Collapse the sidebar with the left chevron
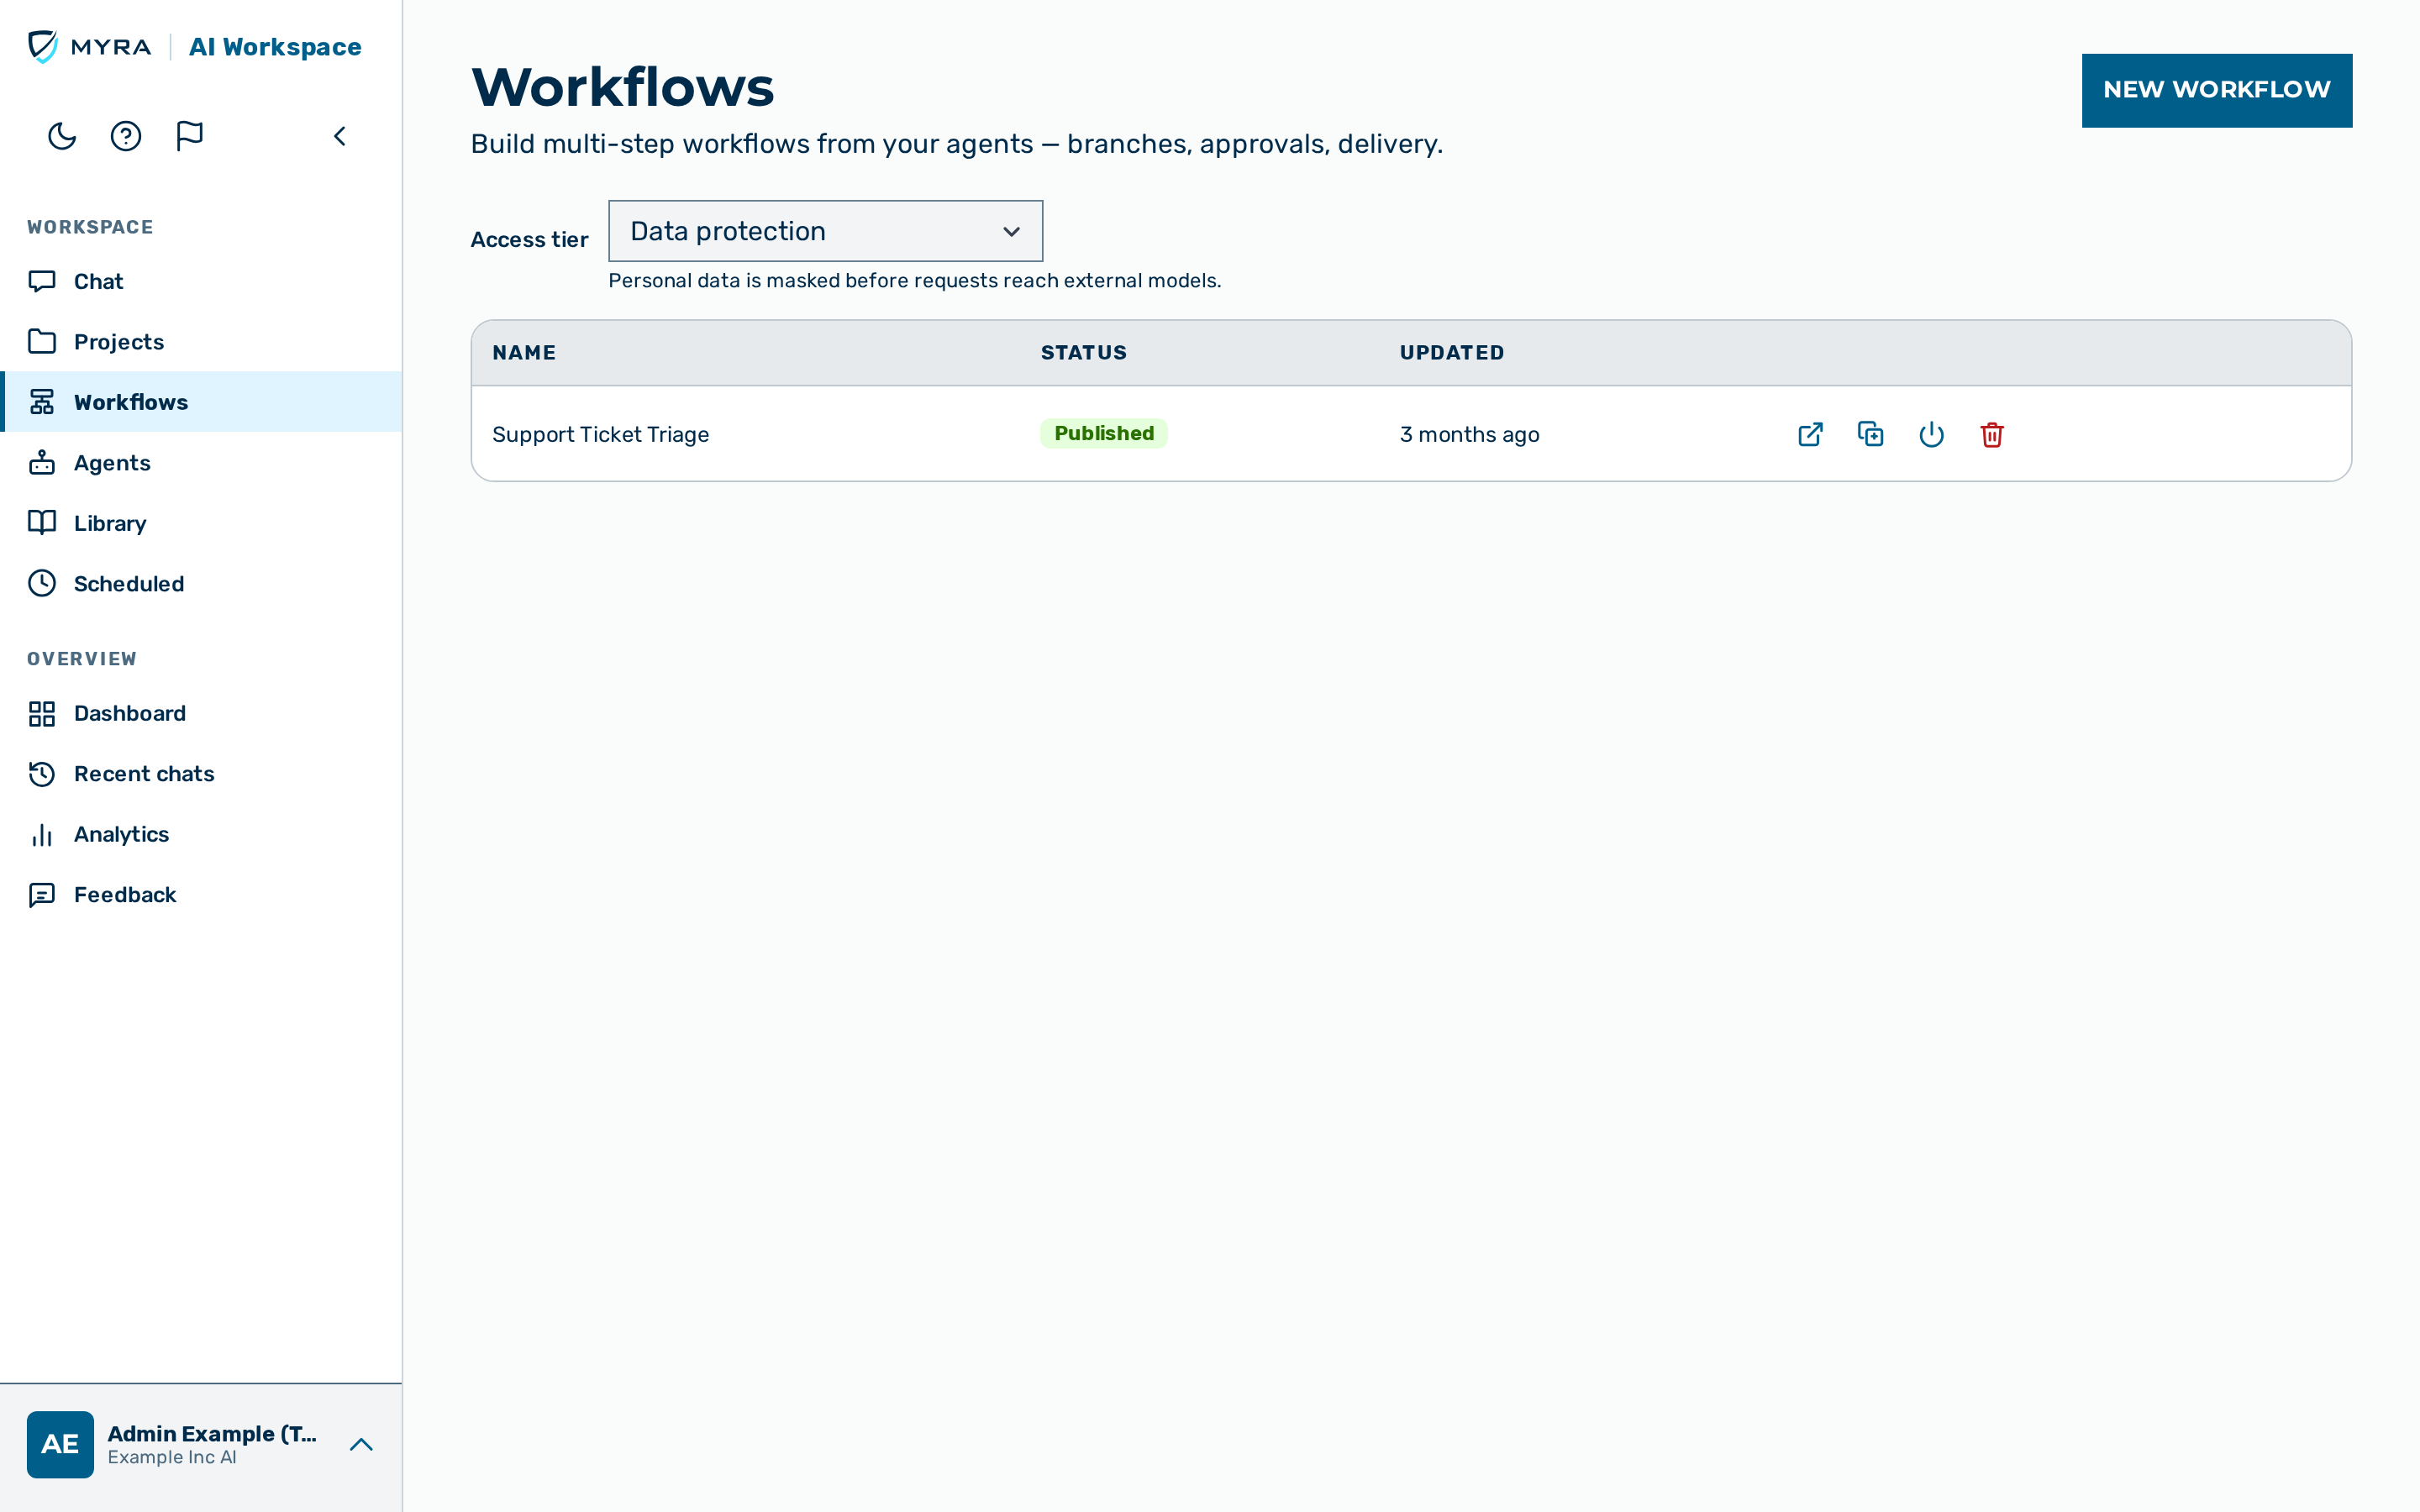The width and height of the screenshot is (2420, 1512). (340, 136)
